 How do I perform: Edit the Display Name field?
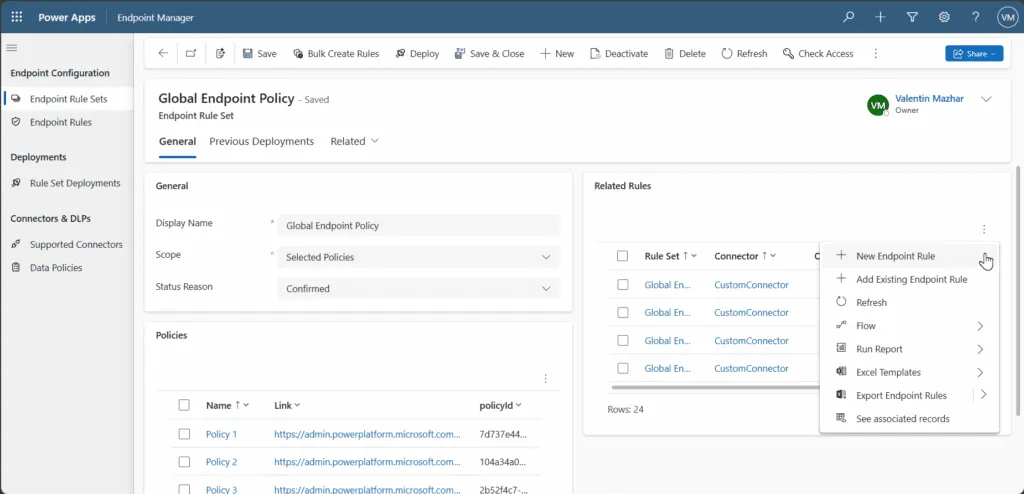419,225
